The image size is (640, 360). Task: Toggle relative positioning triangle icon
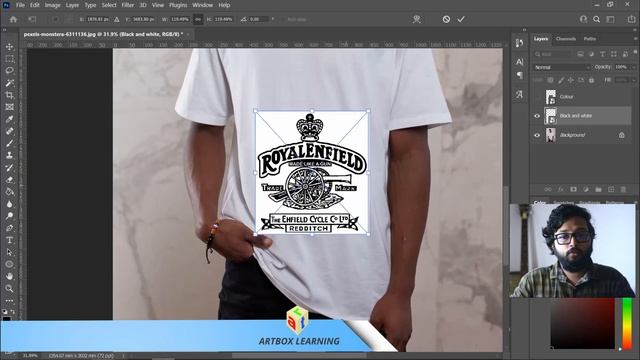click(117, 19)
